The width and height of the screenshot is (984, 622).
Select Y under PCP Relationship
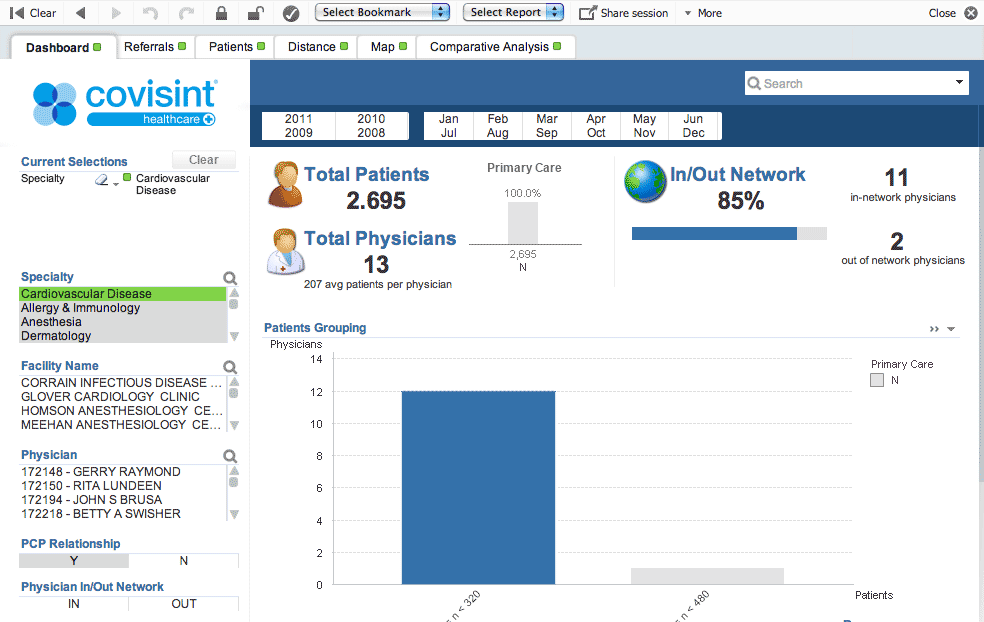coord(73,560)
